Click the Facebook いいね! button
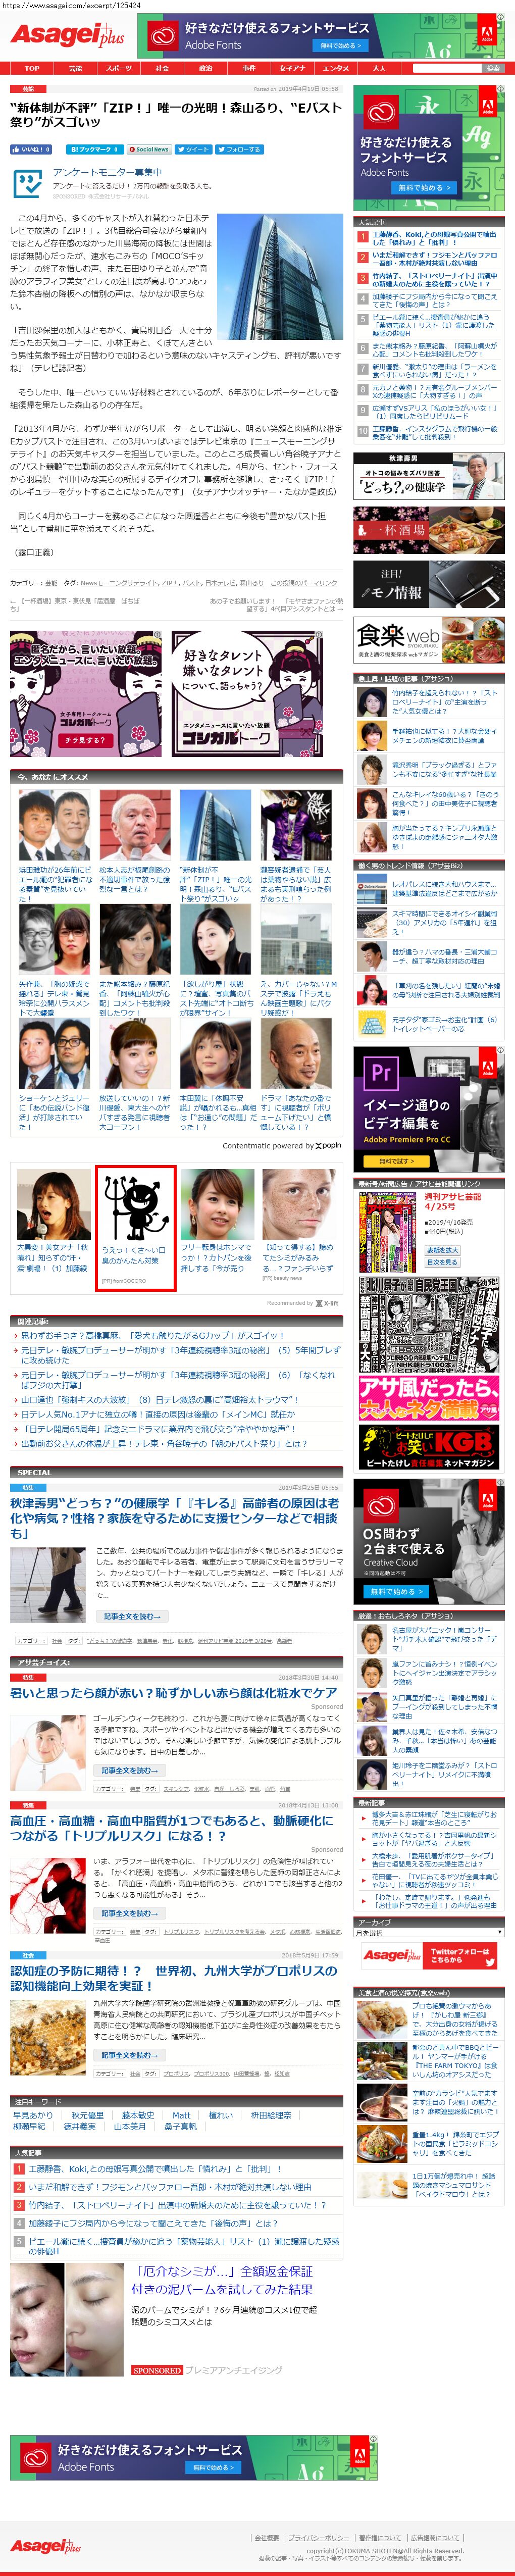515x2576 pixels. (31, 149)
